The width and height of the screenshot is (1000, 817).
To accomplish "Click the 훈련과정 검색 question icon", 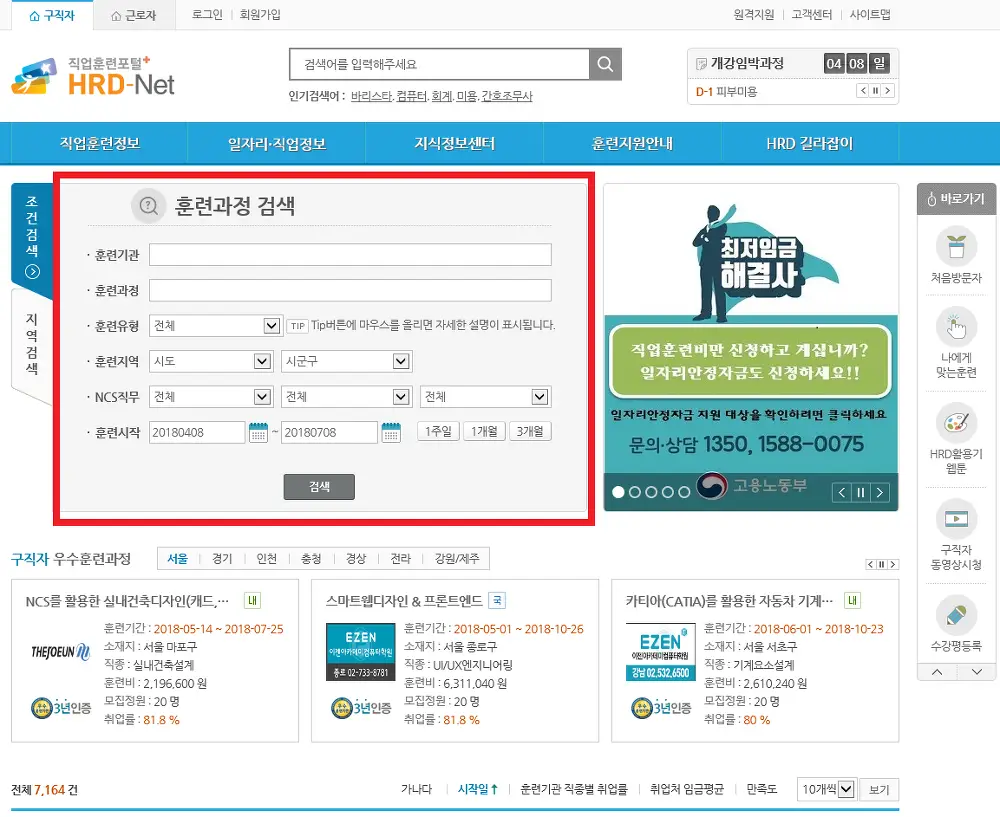I will (x=149, y=205).
